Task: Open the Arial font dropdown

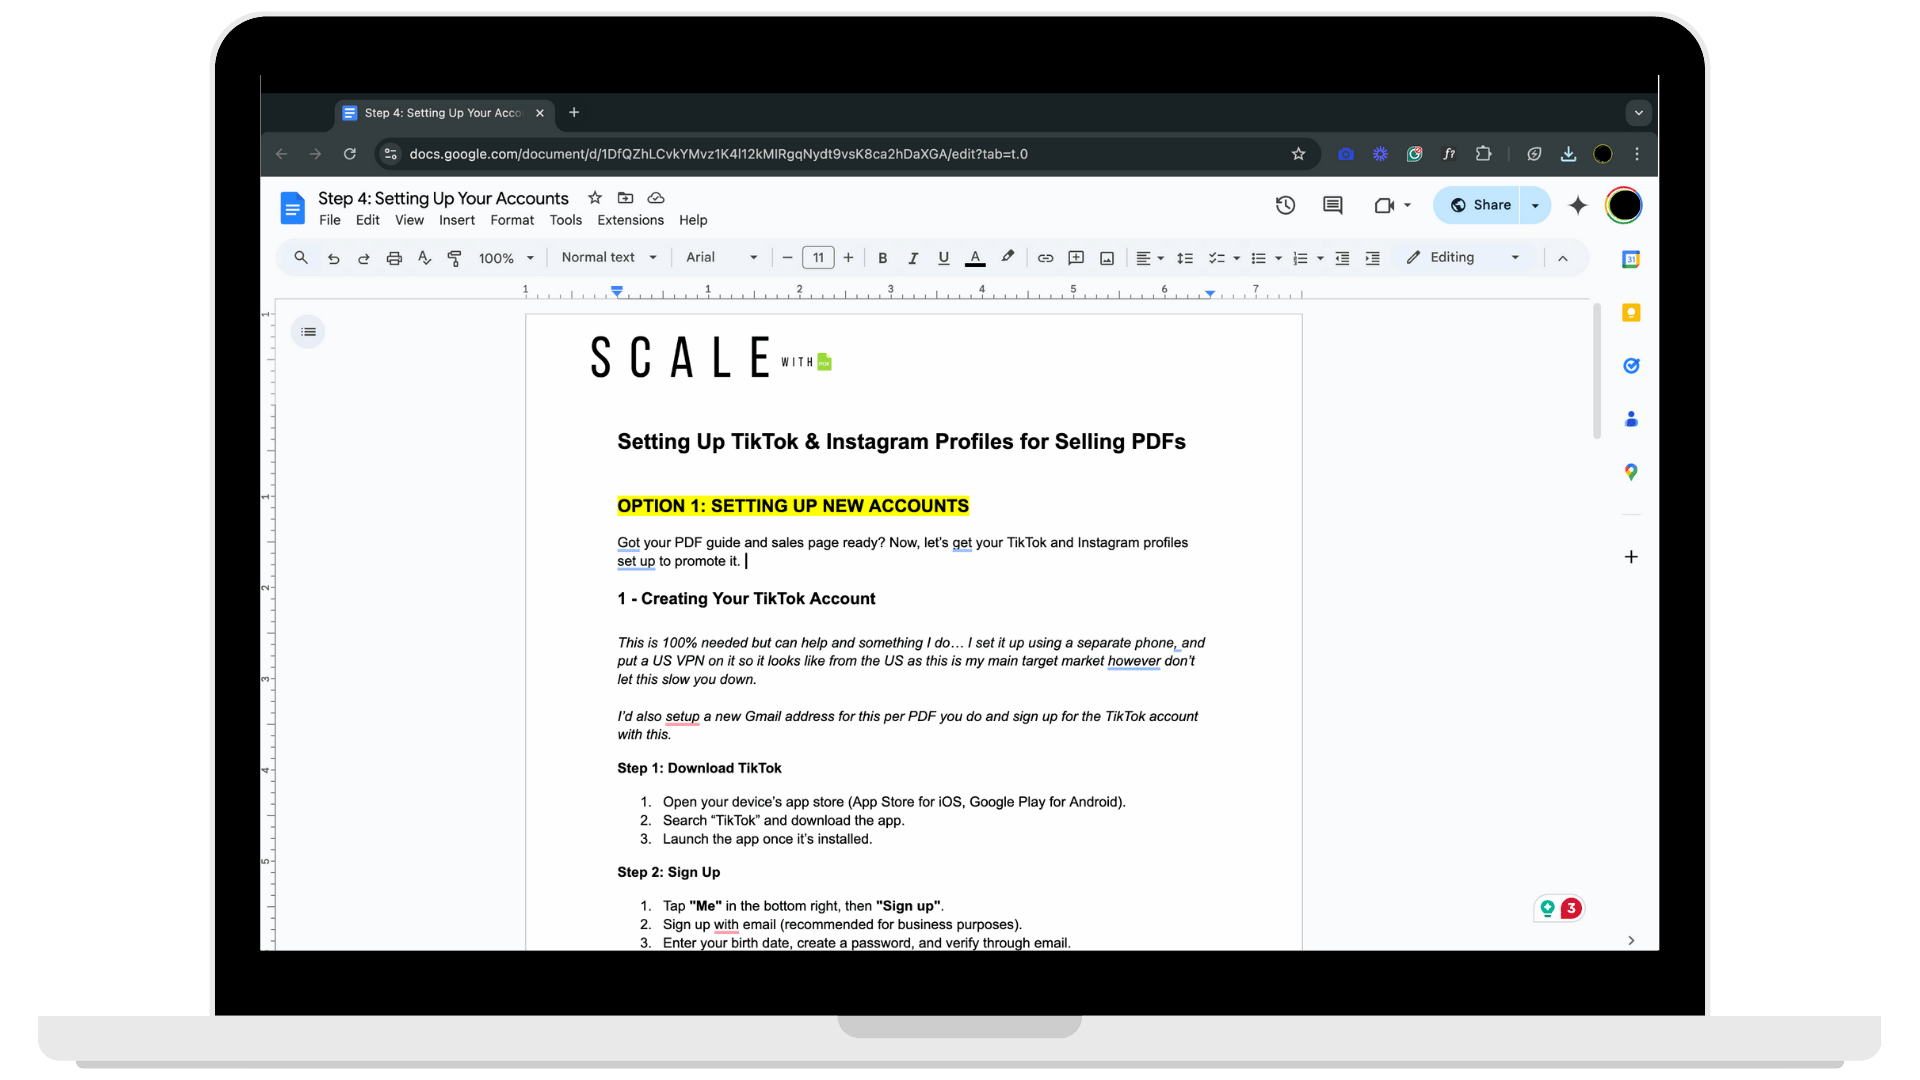Action: pyautogui.click(x=721, y=258)
